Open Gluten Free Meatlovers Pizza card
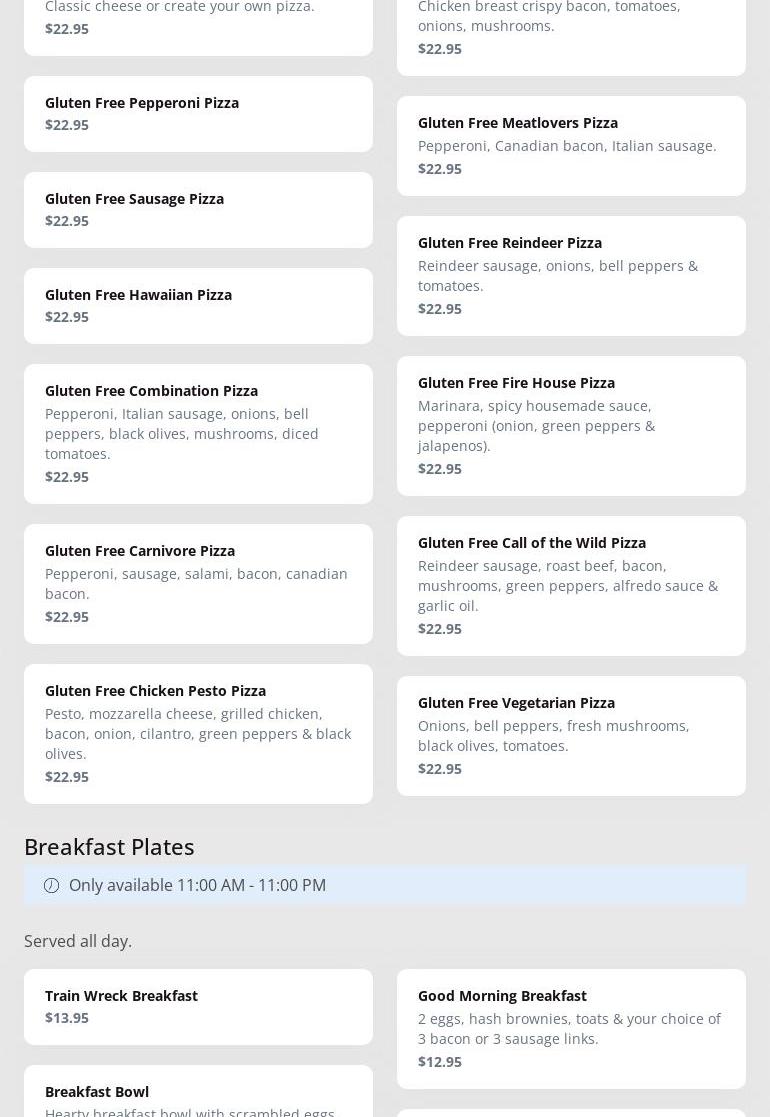 tap(571, 145)
